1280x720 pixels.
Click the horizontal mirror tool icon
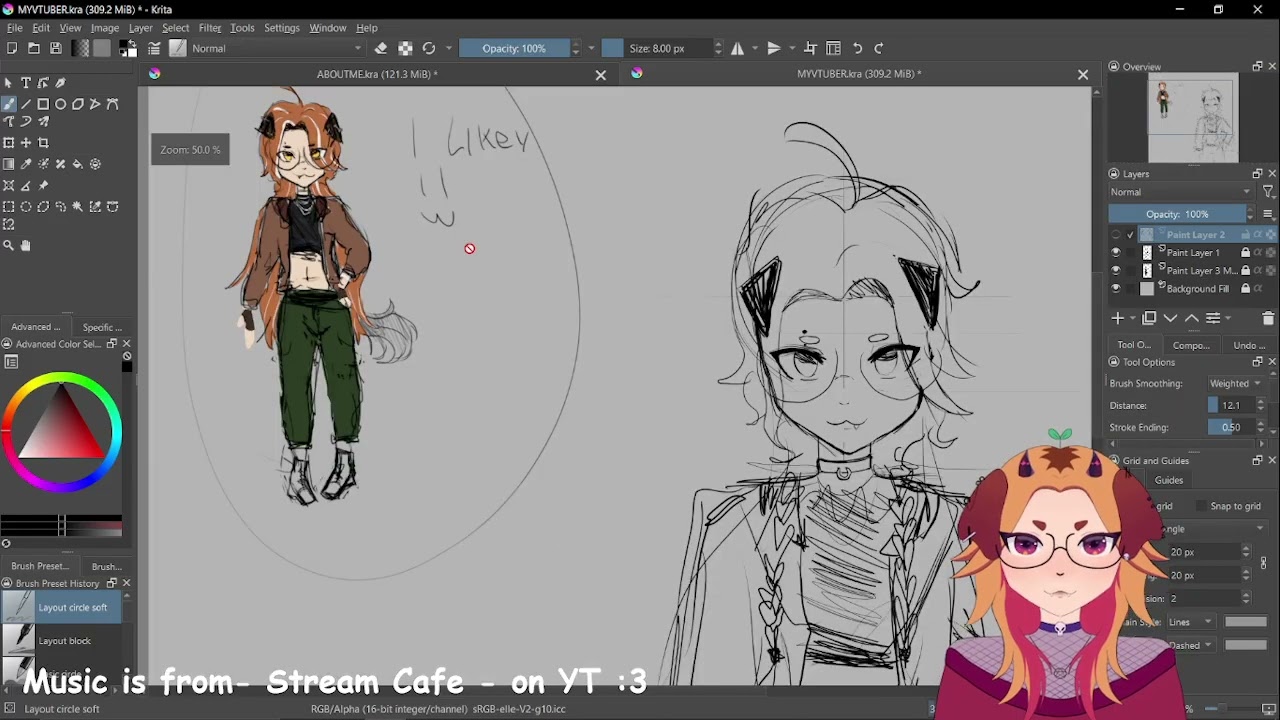(x=738, y=48)
